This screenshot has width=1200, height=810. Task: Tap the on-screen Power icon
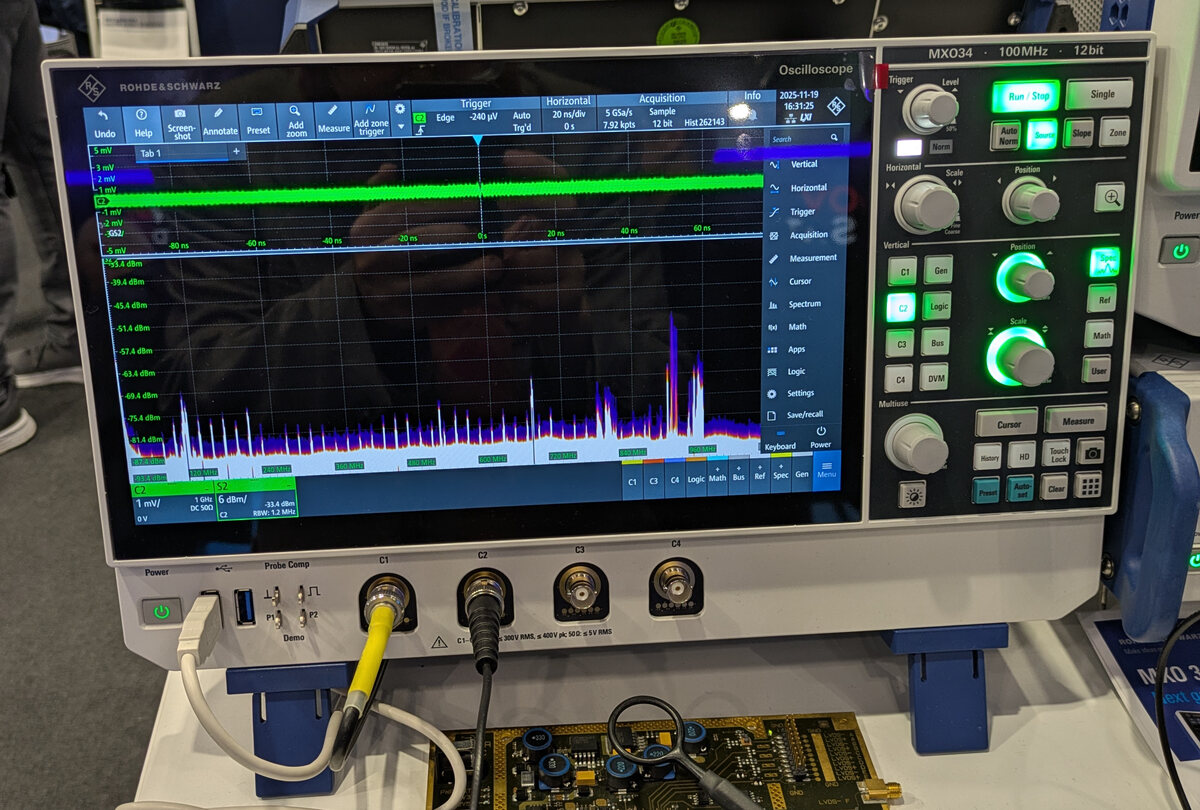pos(821,437)
